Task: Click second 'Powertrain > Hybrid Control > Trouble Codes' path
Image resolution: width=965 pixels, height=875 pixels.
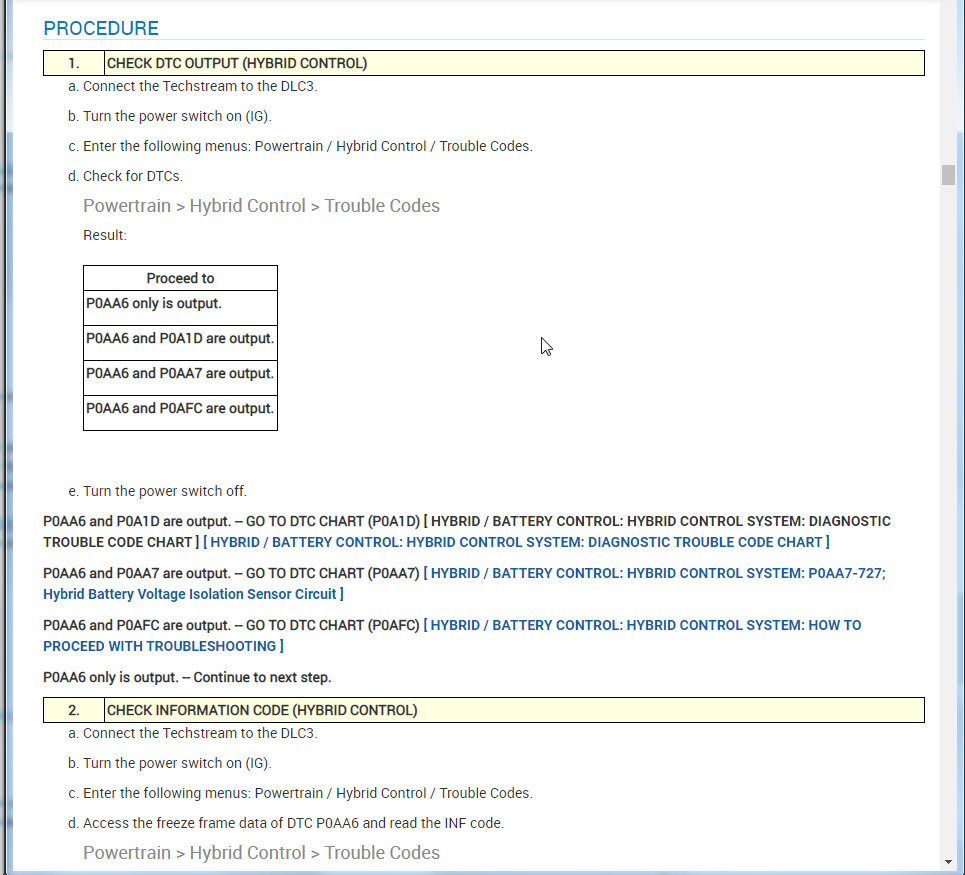Action: 262,853
